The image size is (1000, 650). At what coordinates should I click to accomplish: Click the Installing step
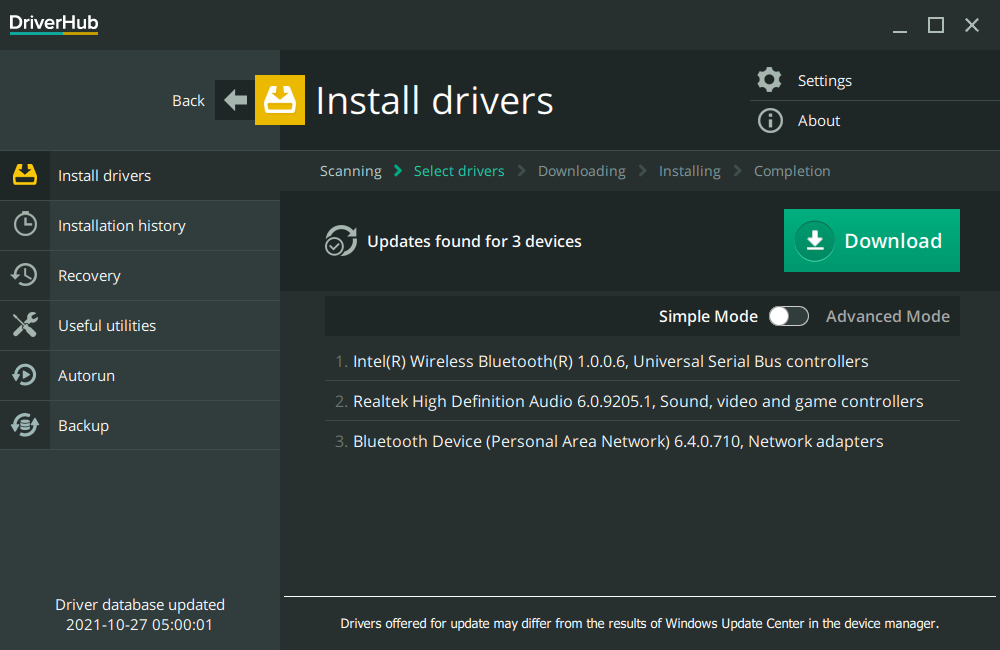(x=689, y=171)
